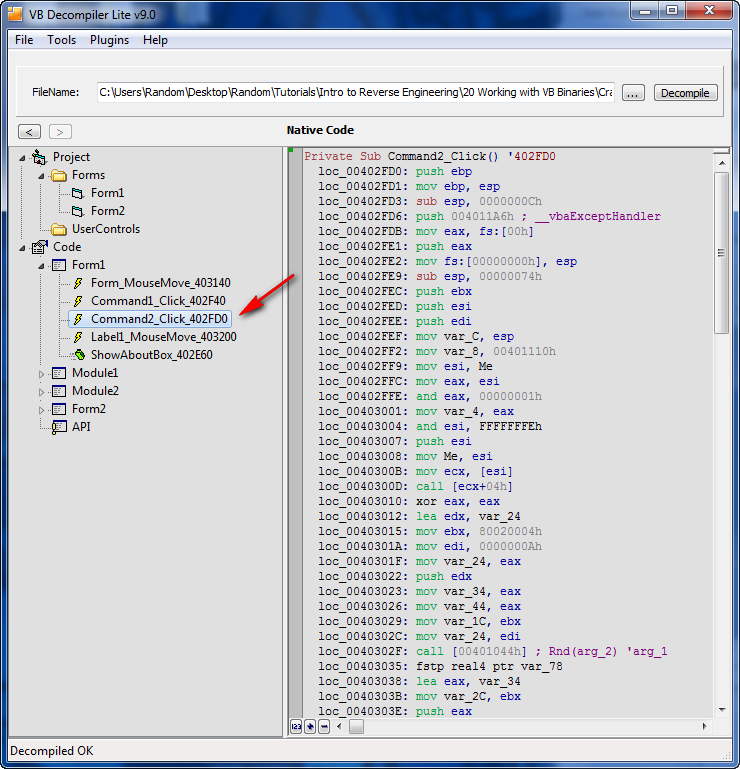
Task: Click the Form1 code module icon
Action: click(59, 265)
